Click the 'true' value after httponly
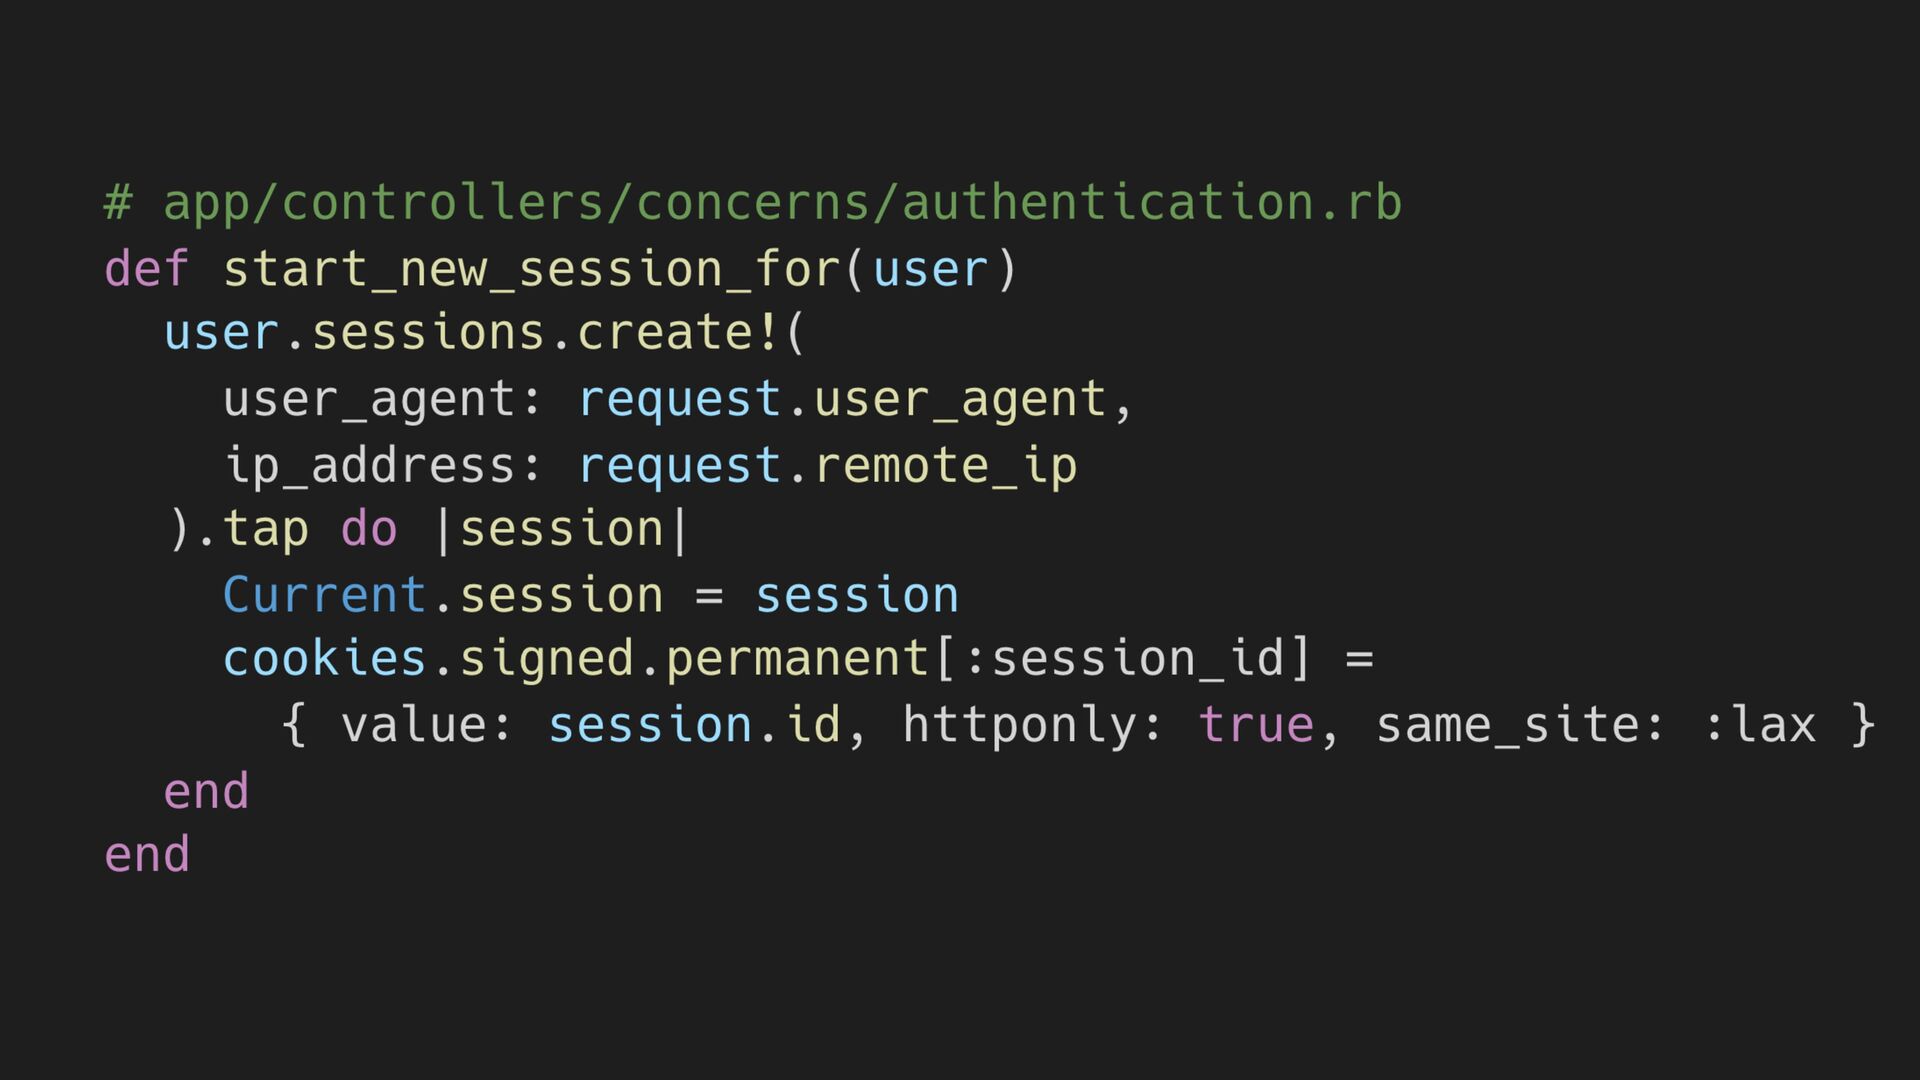The height and width of the screenshot is (1080, 1920). [x=1256, y=725]
